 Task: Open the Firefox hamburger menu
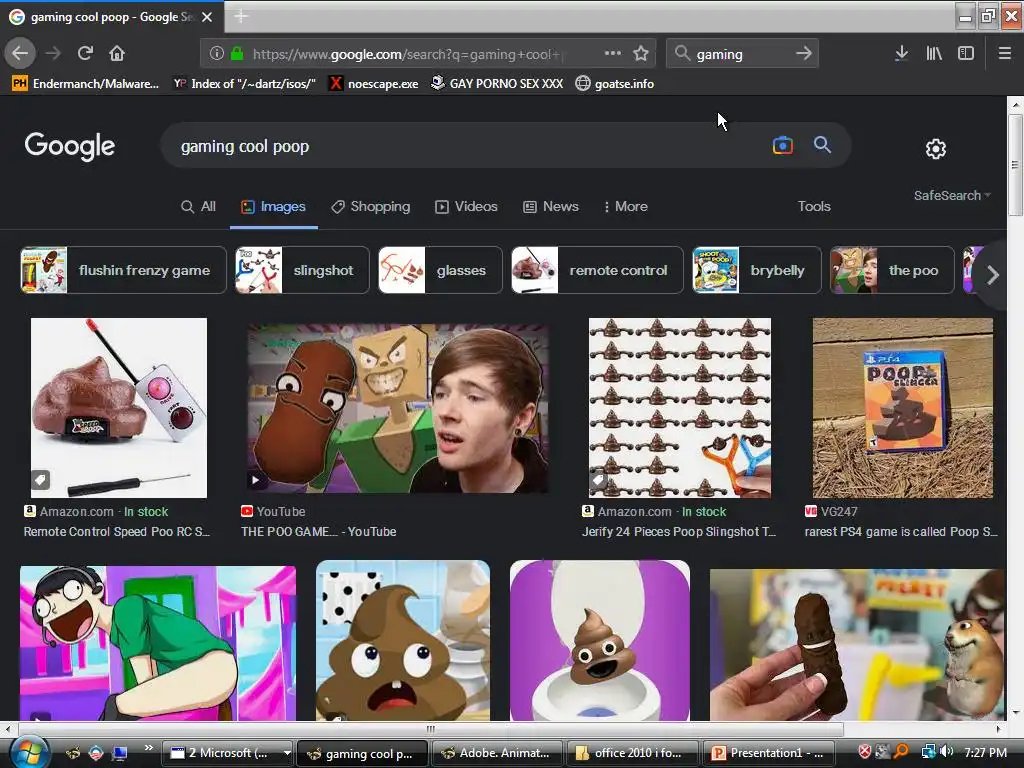(x=1004, y=54)
